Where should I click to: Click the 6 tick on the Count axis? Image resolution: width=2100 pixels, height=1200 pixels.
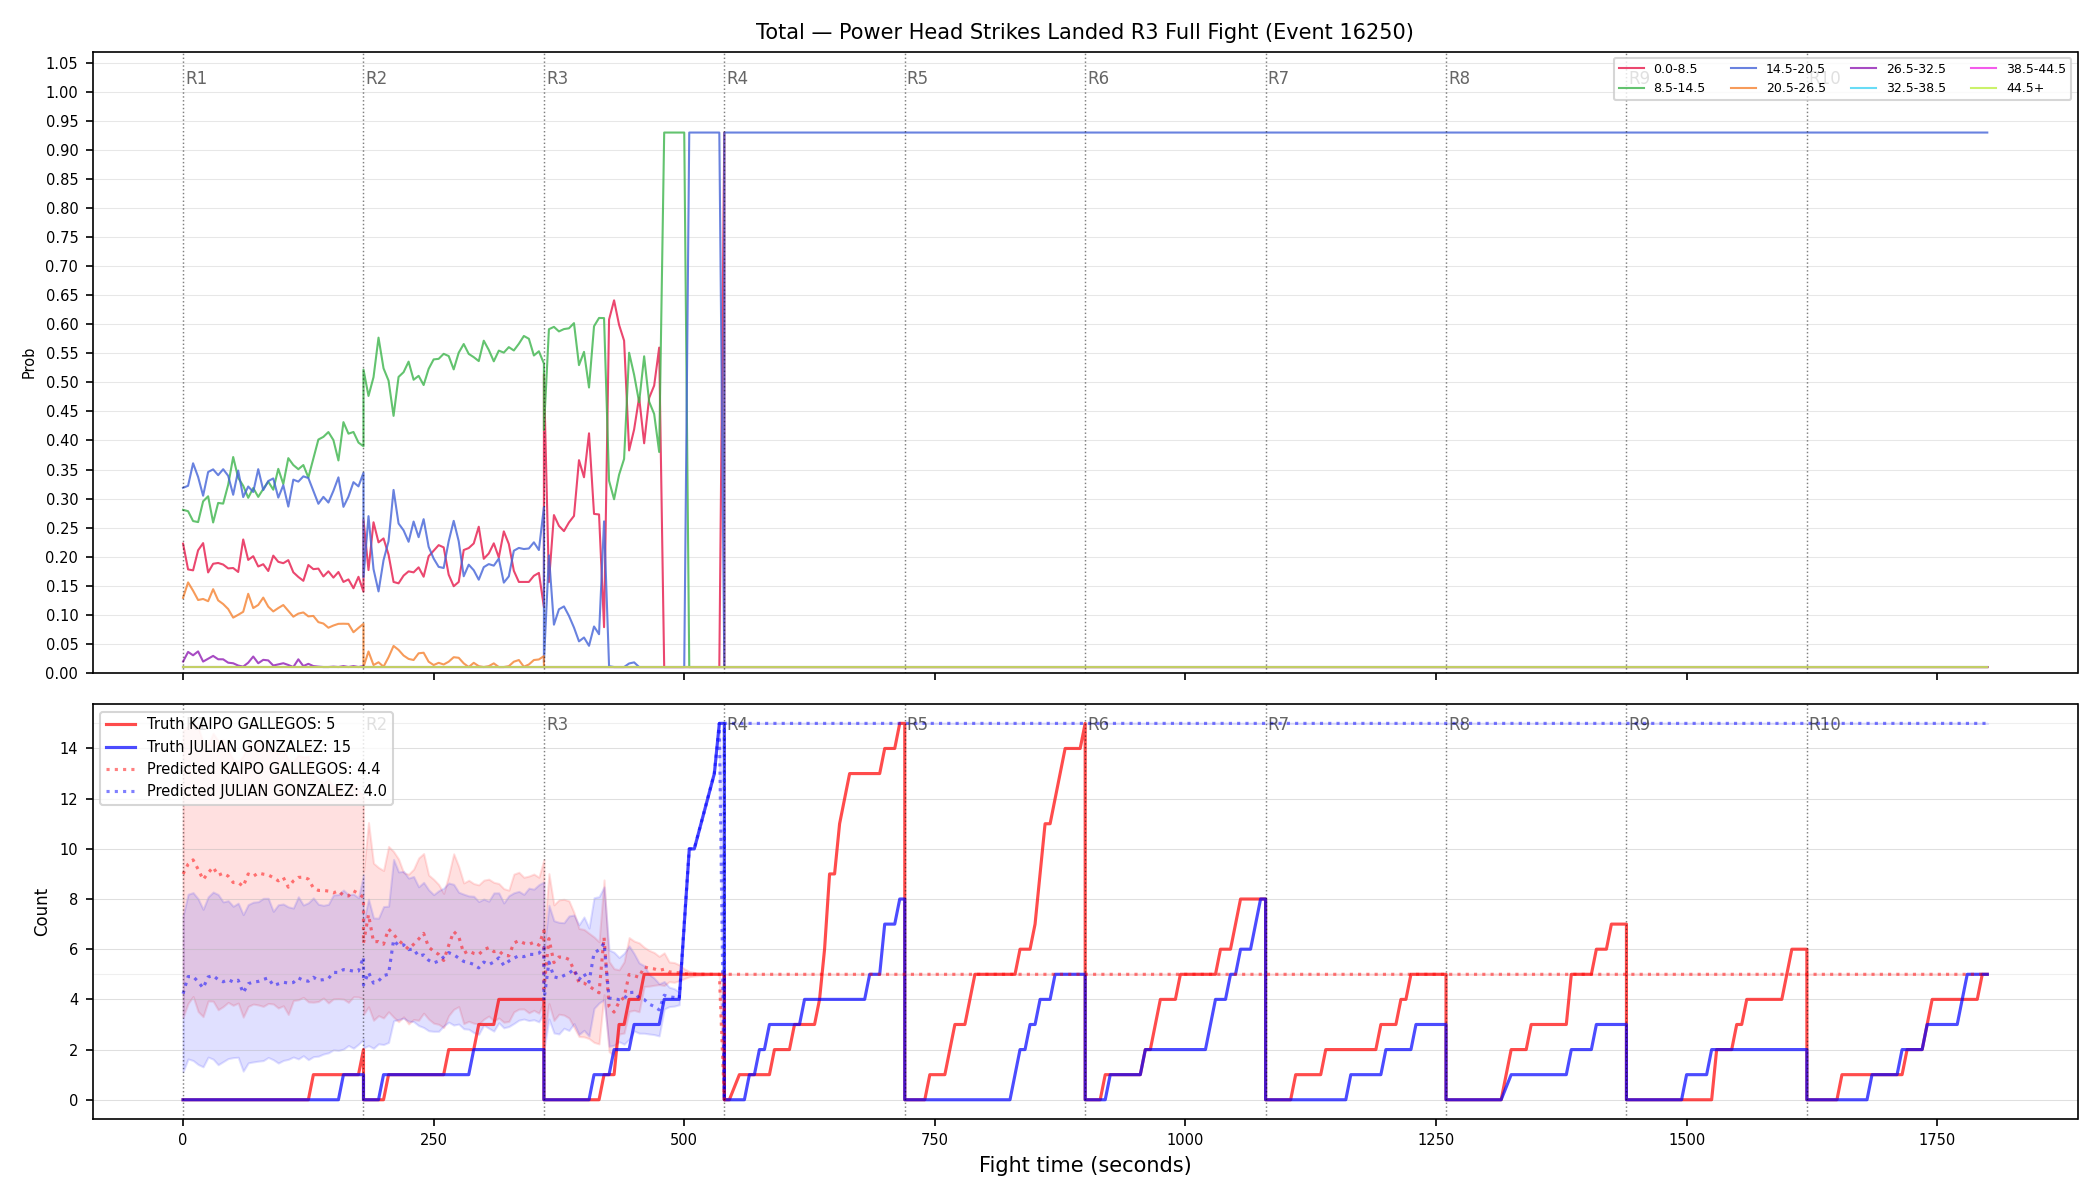73,949
